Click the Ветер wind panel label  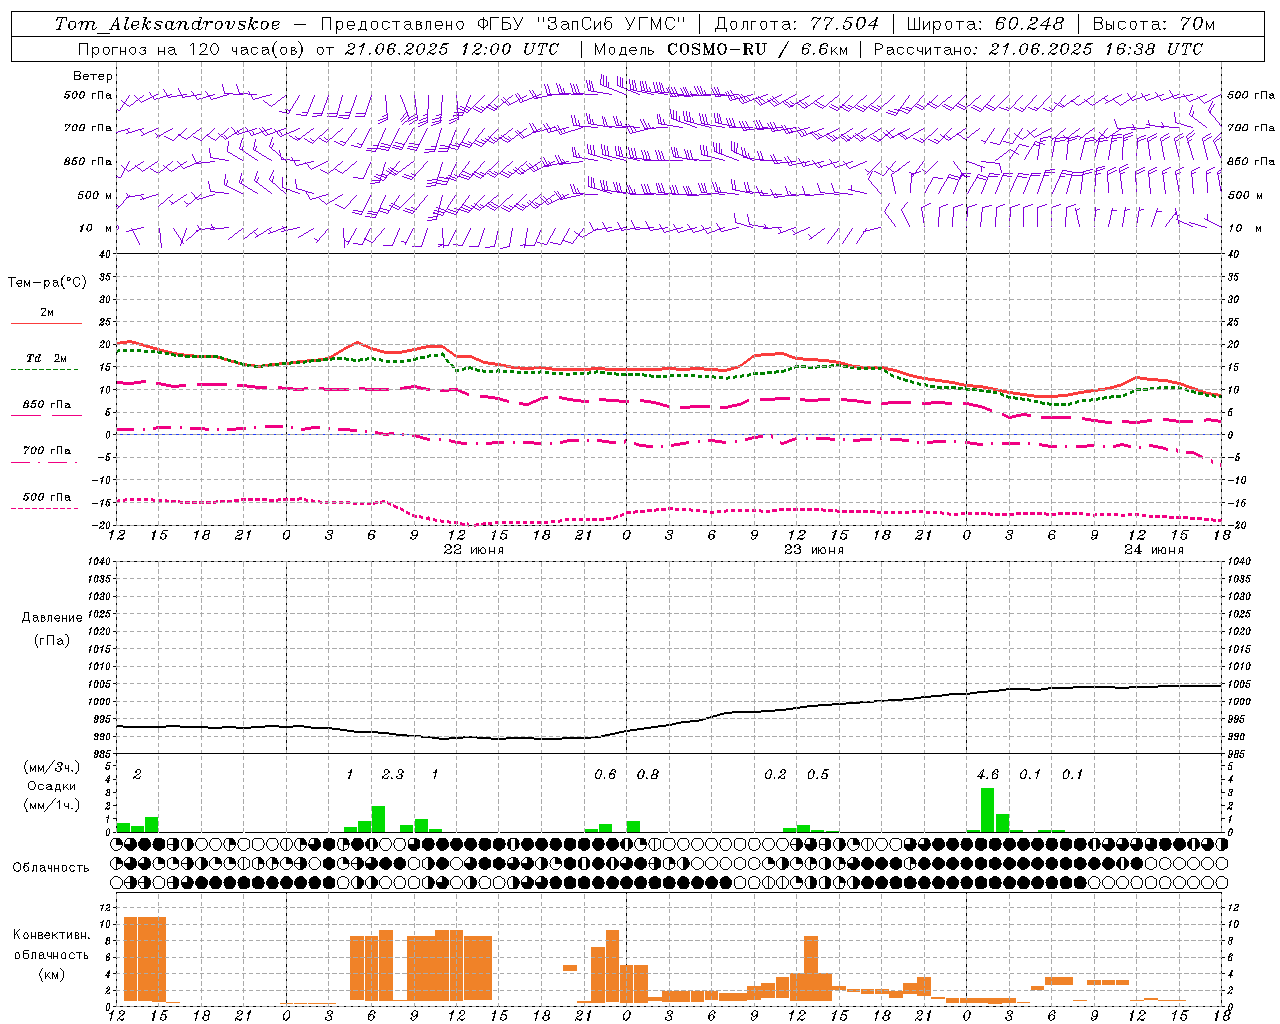[x=93, y=76]
